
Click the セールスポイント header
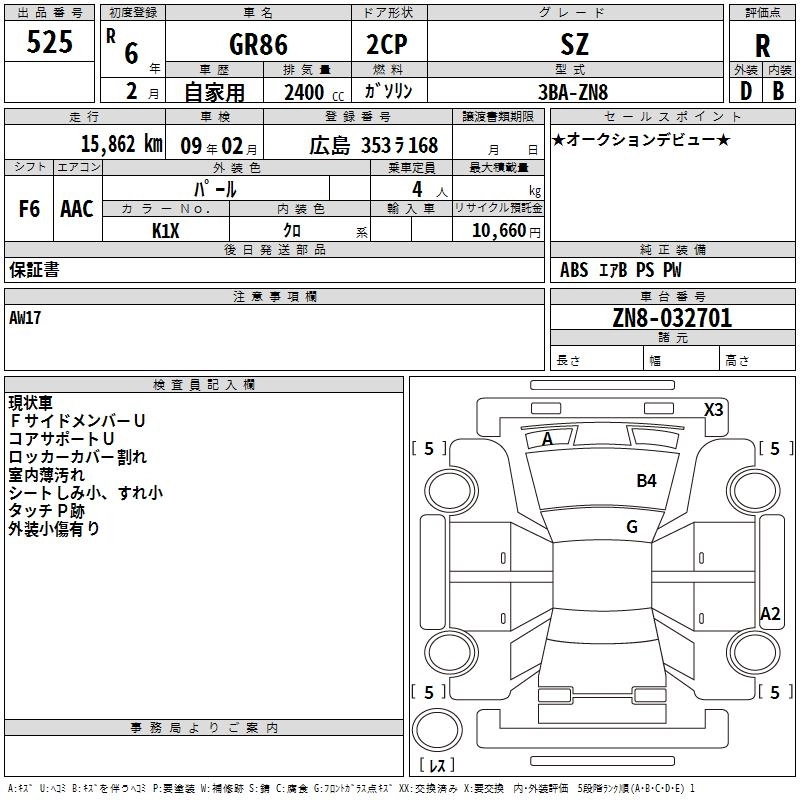pos(672,116)
